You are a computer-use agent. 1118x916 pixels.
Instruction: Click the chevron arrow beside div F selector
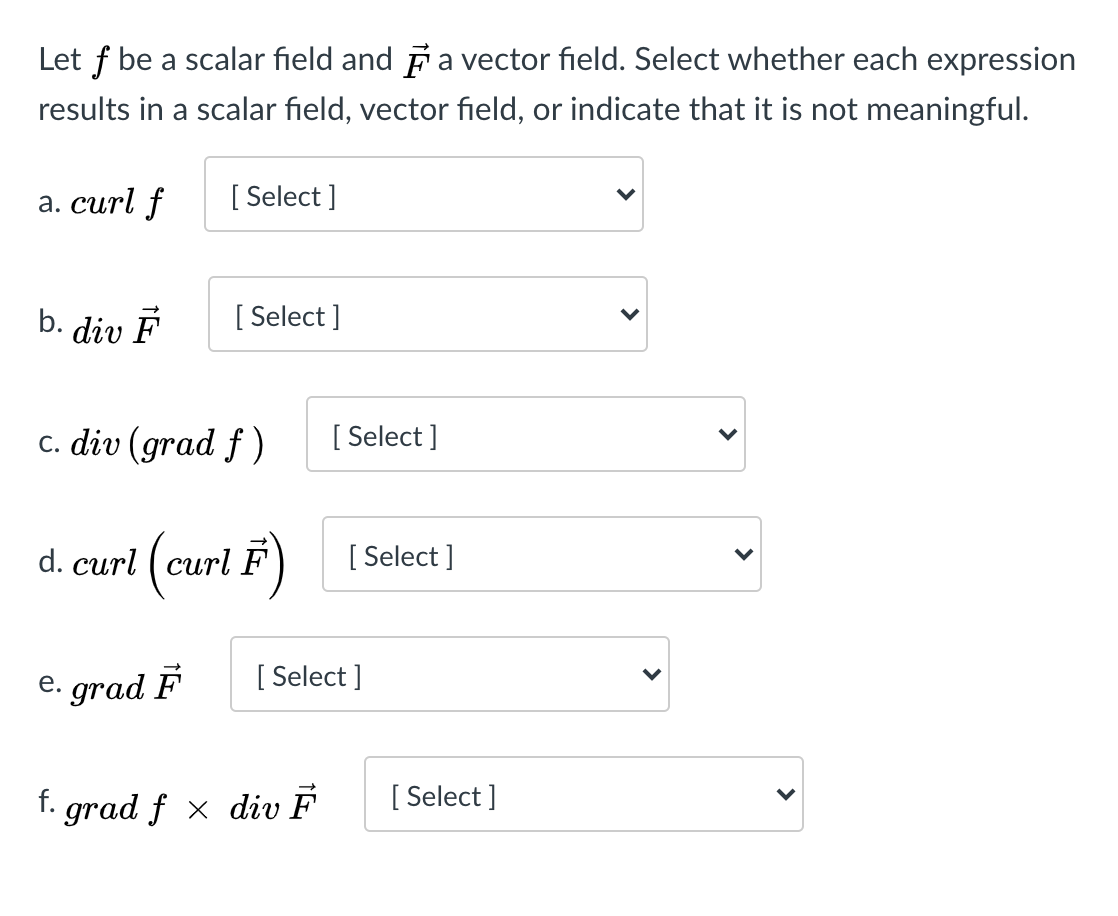point(629,313)
